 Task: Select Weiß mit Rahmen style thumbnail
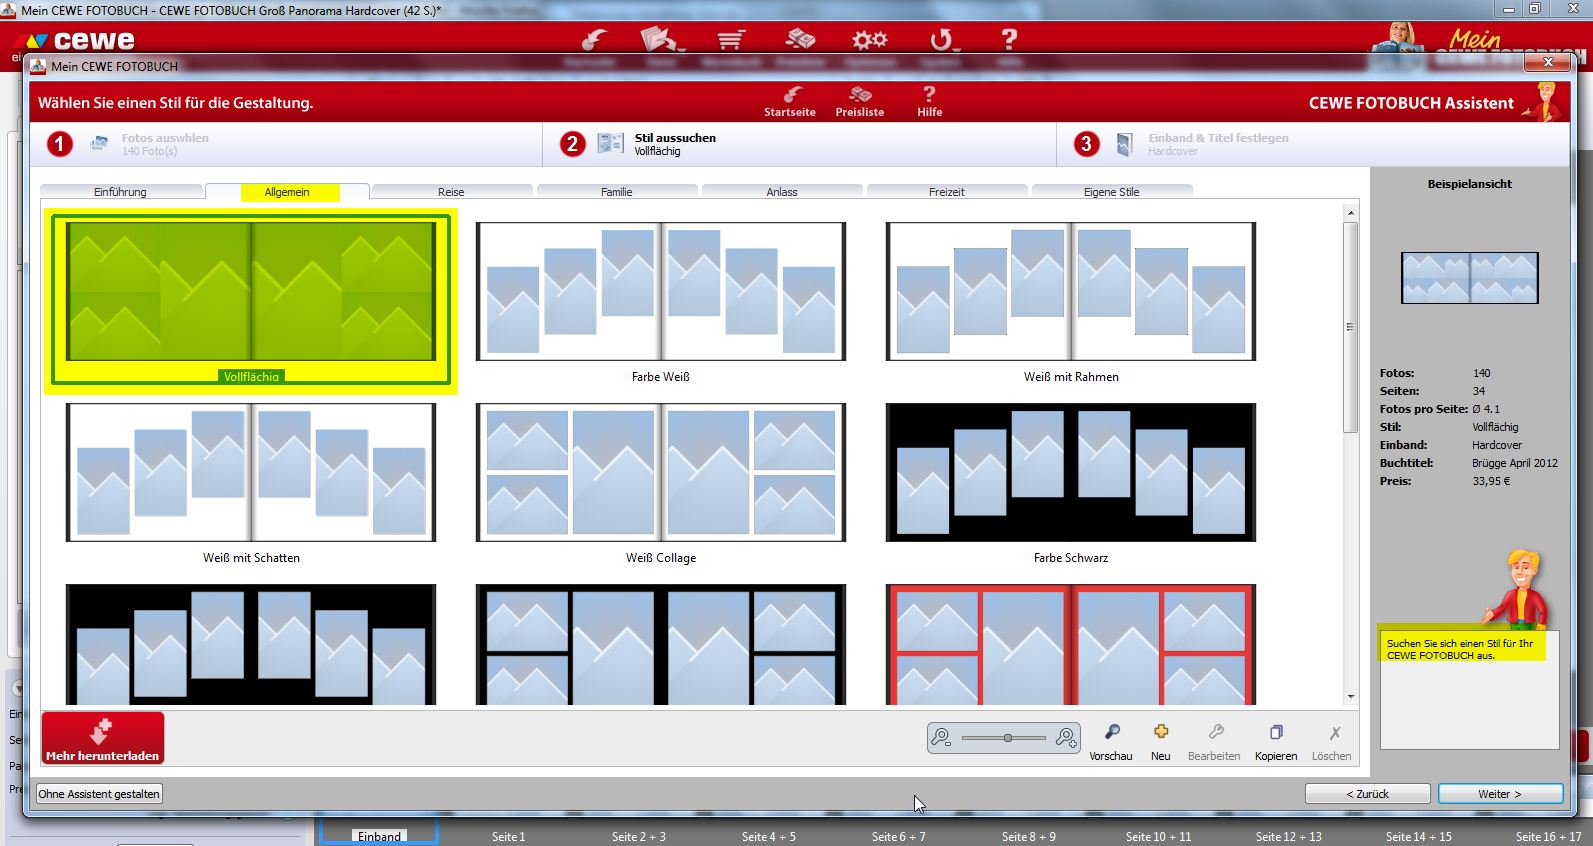(1071, 291)
